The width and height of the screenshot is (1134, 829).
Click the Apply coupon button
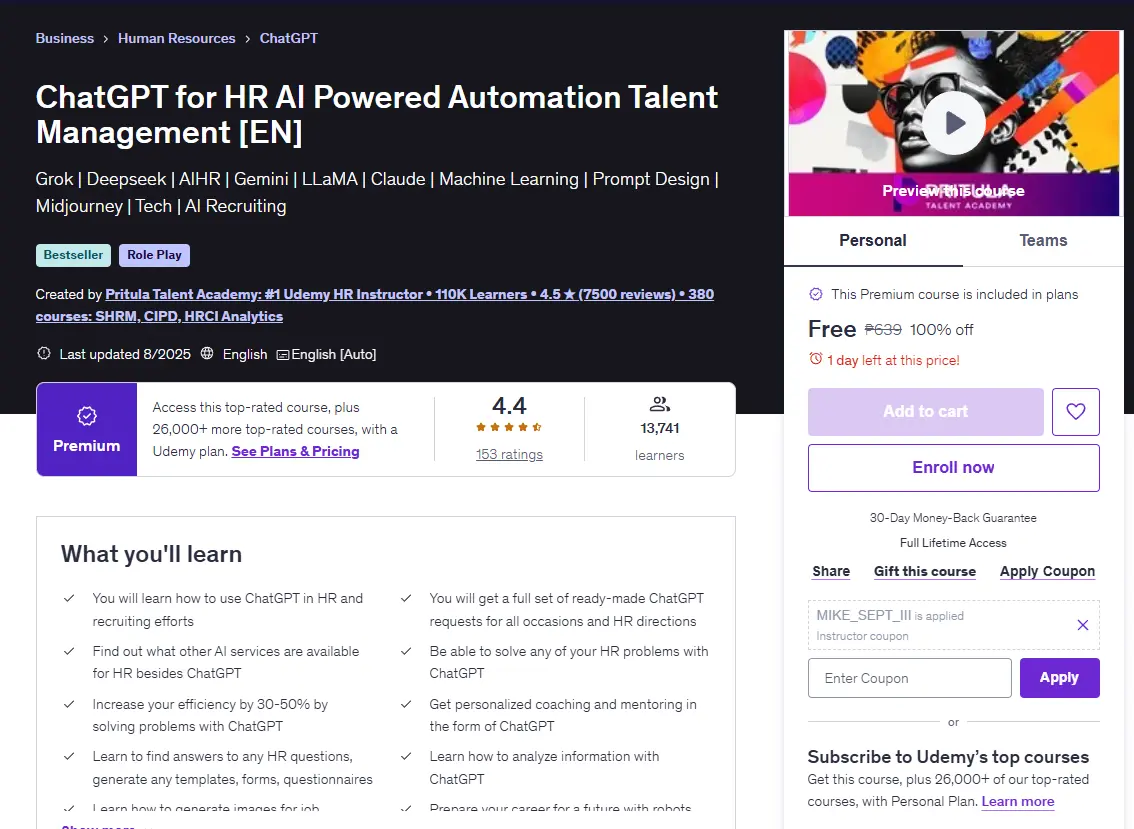(1060, 678)
